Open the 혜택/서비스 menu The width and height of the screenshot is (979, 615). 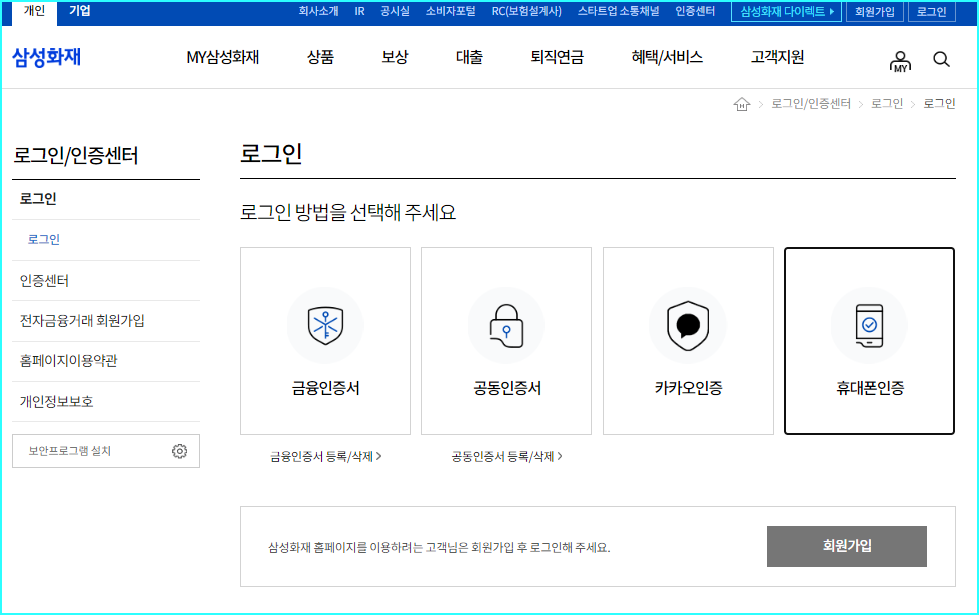click(x=667, y=57)
